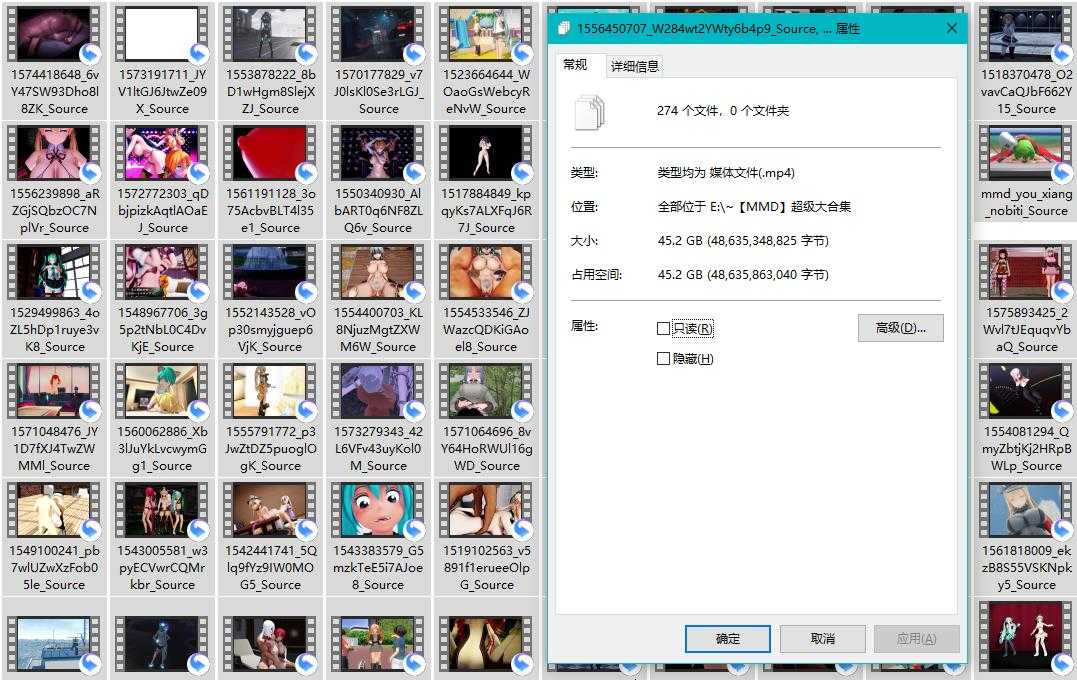This screenshot has width=1077, height=680.
Task: Click the multi-file stack icon in the properties dialog
Action: [589, 112]
